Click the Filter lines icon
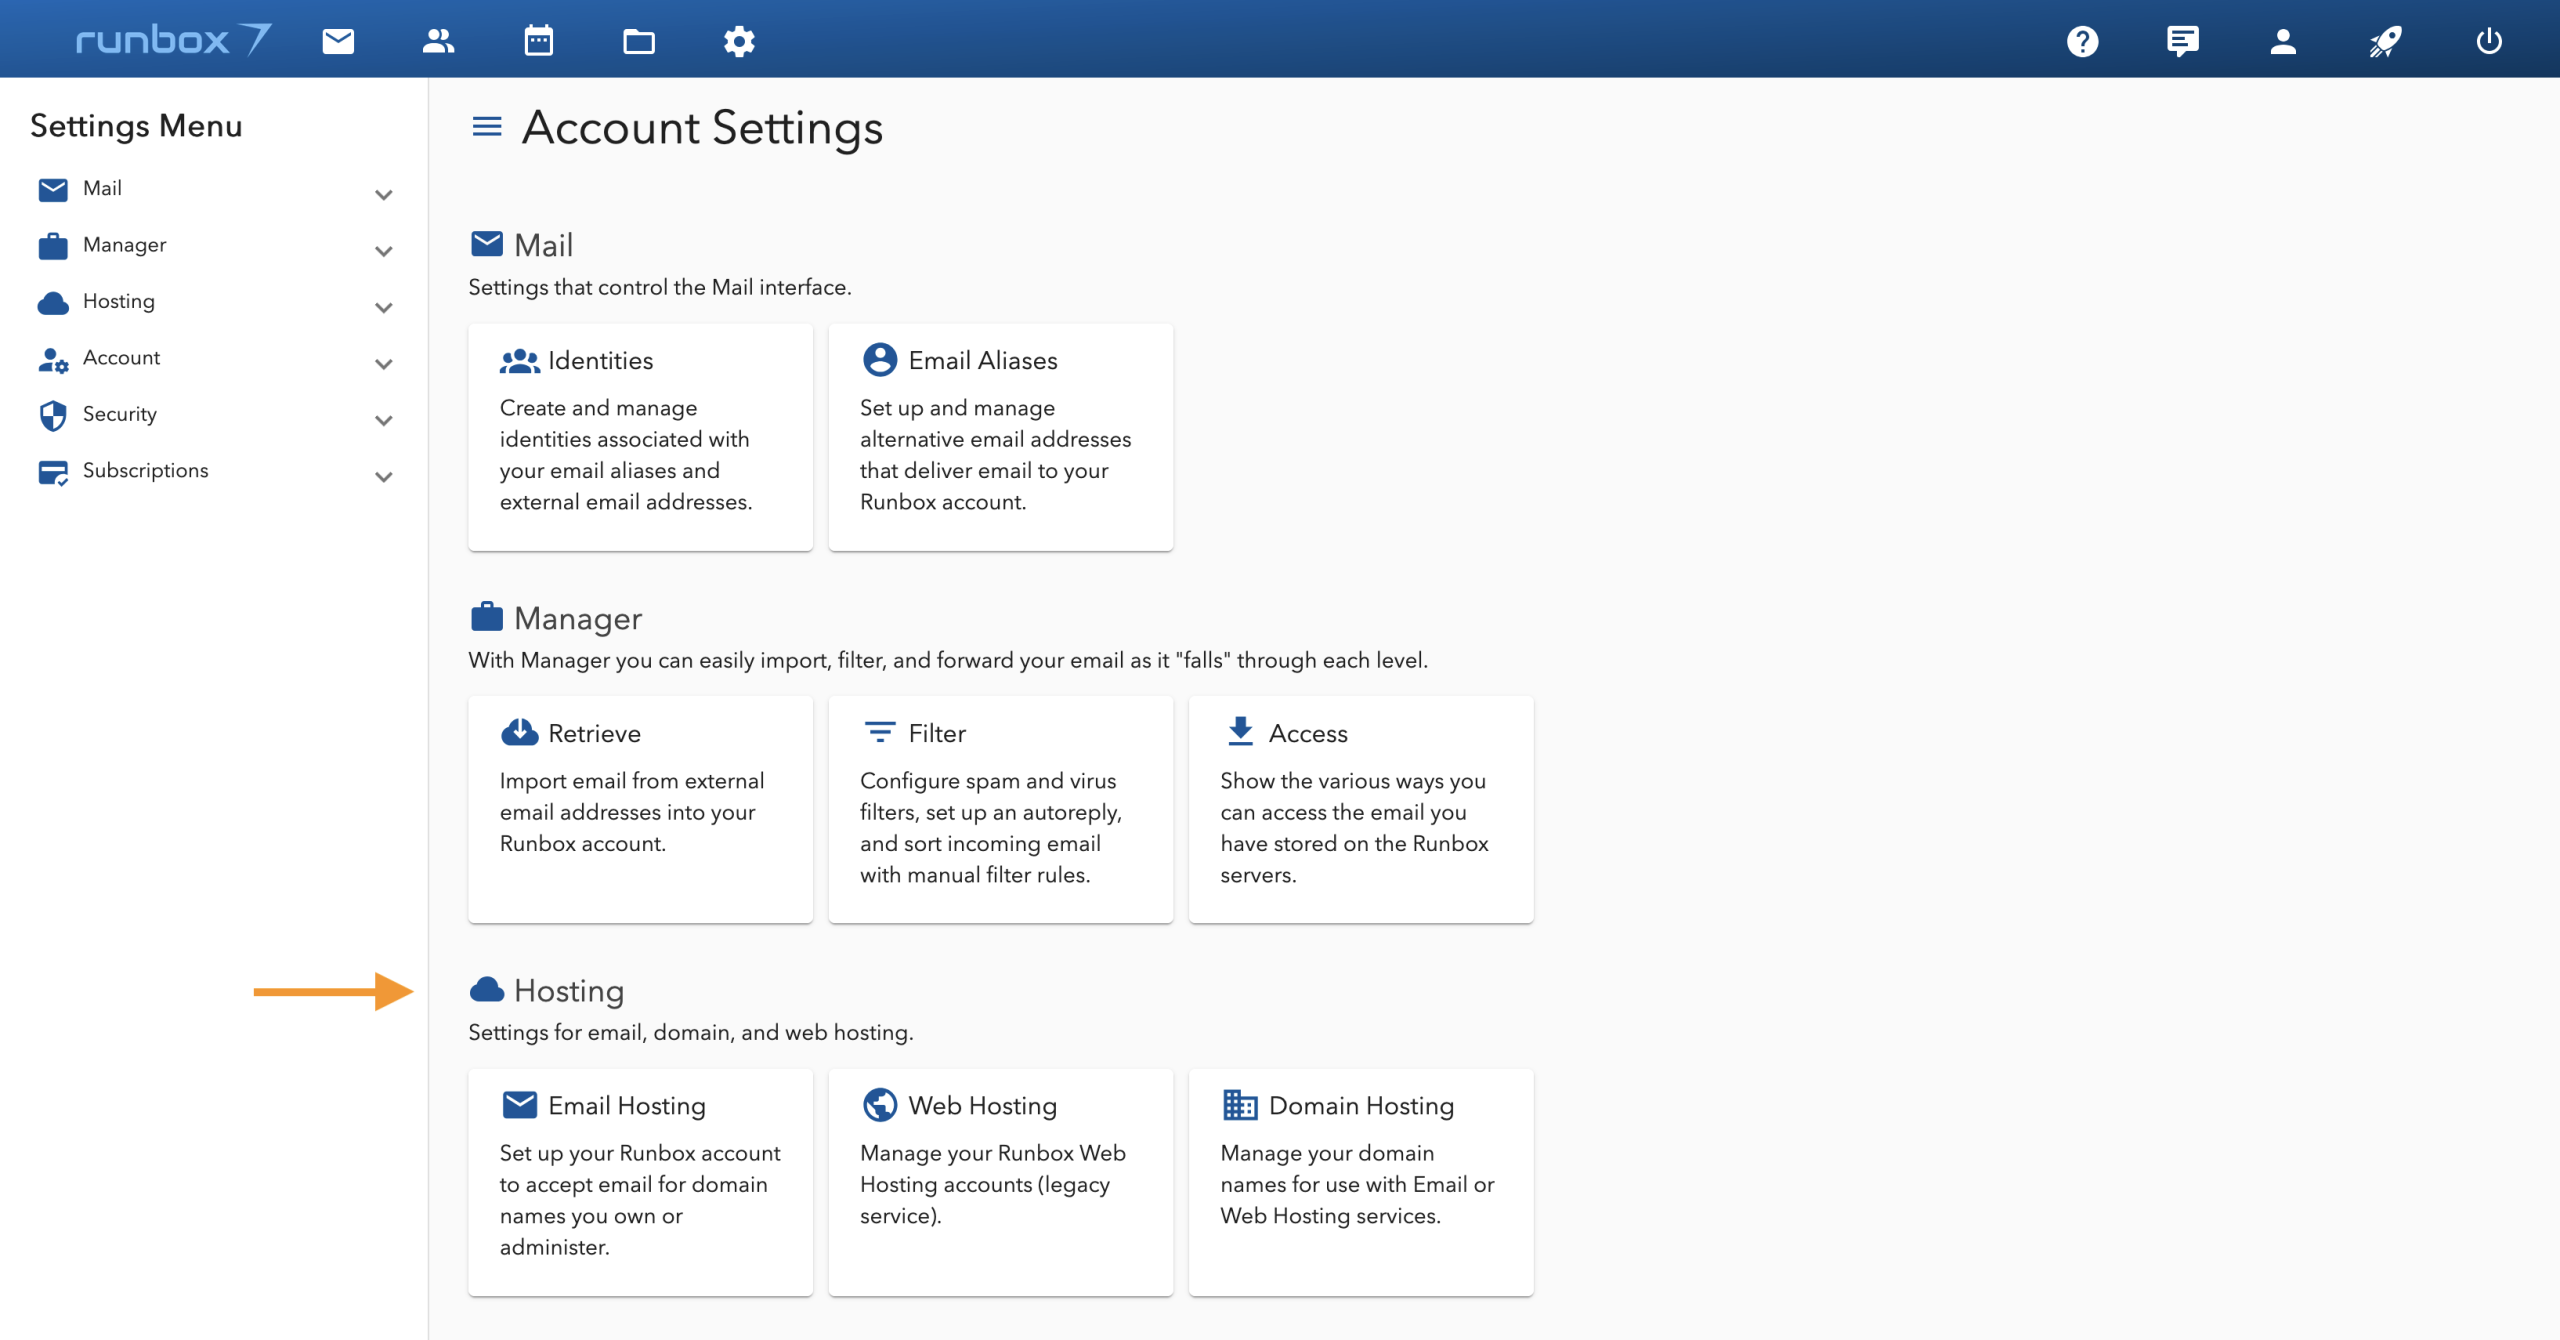This screenshot has width=2560, height=1340. [x=880, y=732]
